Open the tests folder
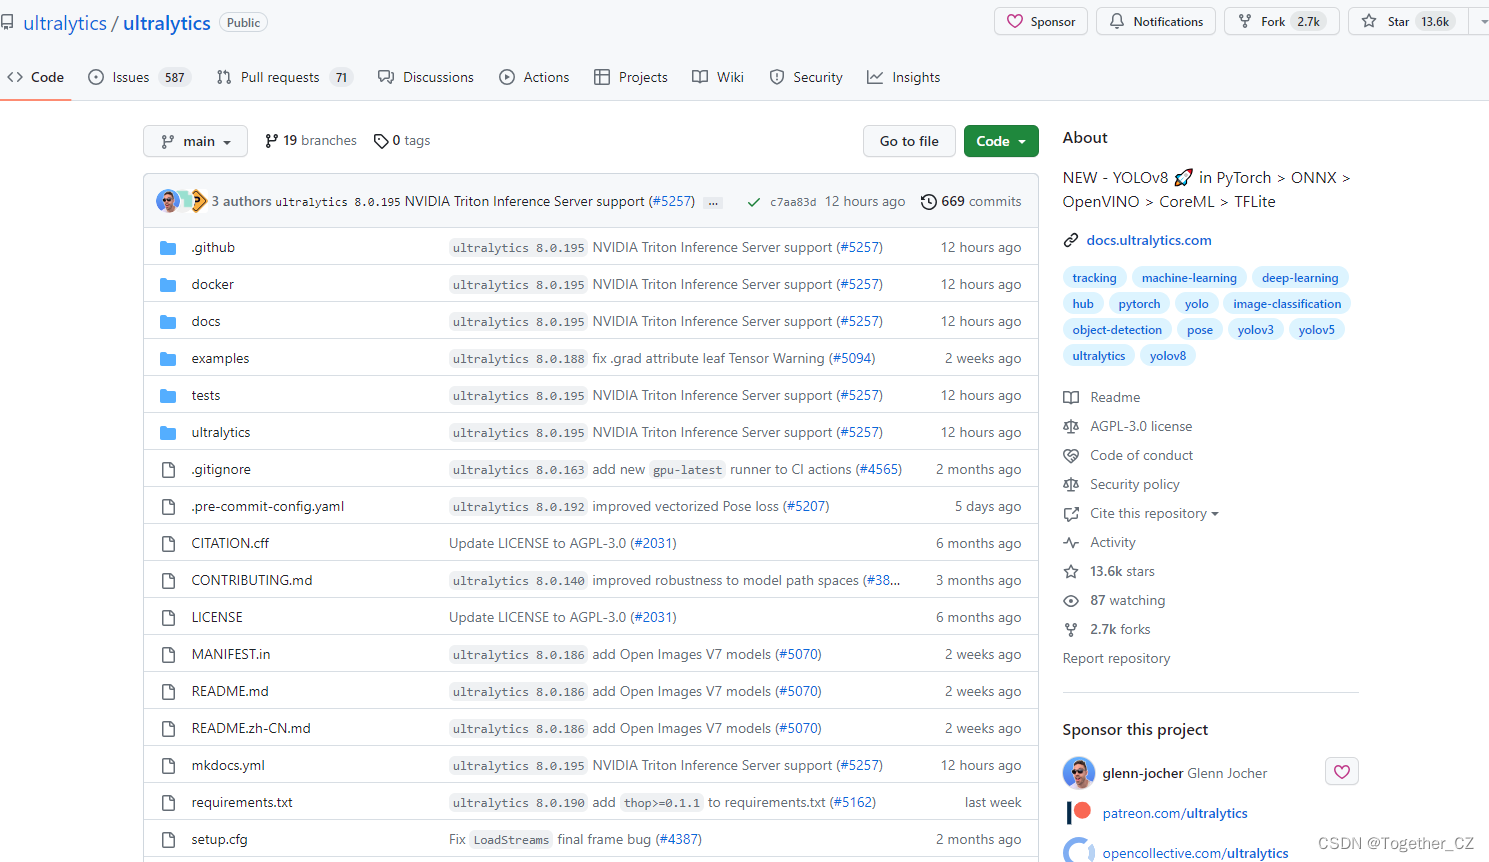1489x862 pixels. tap(206, 395)
